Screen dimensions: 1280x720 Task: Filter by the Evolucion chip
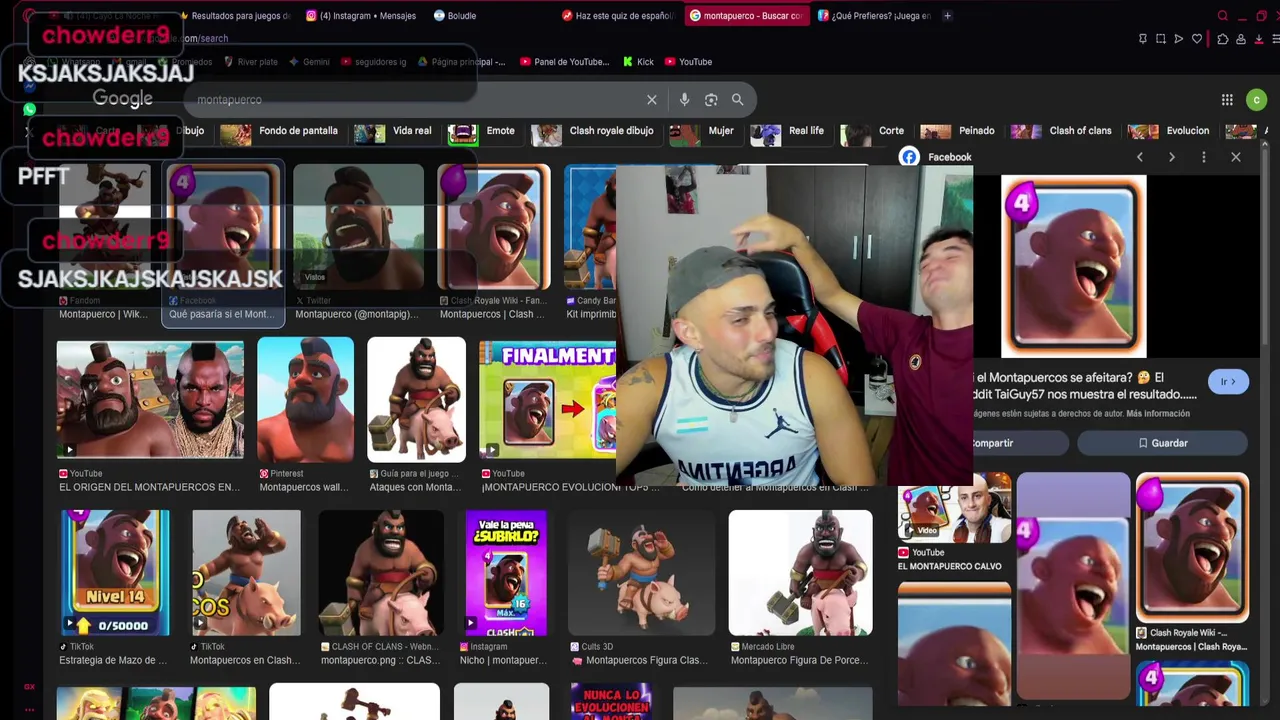1170,132
